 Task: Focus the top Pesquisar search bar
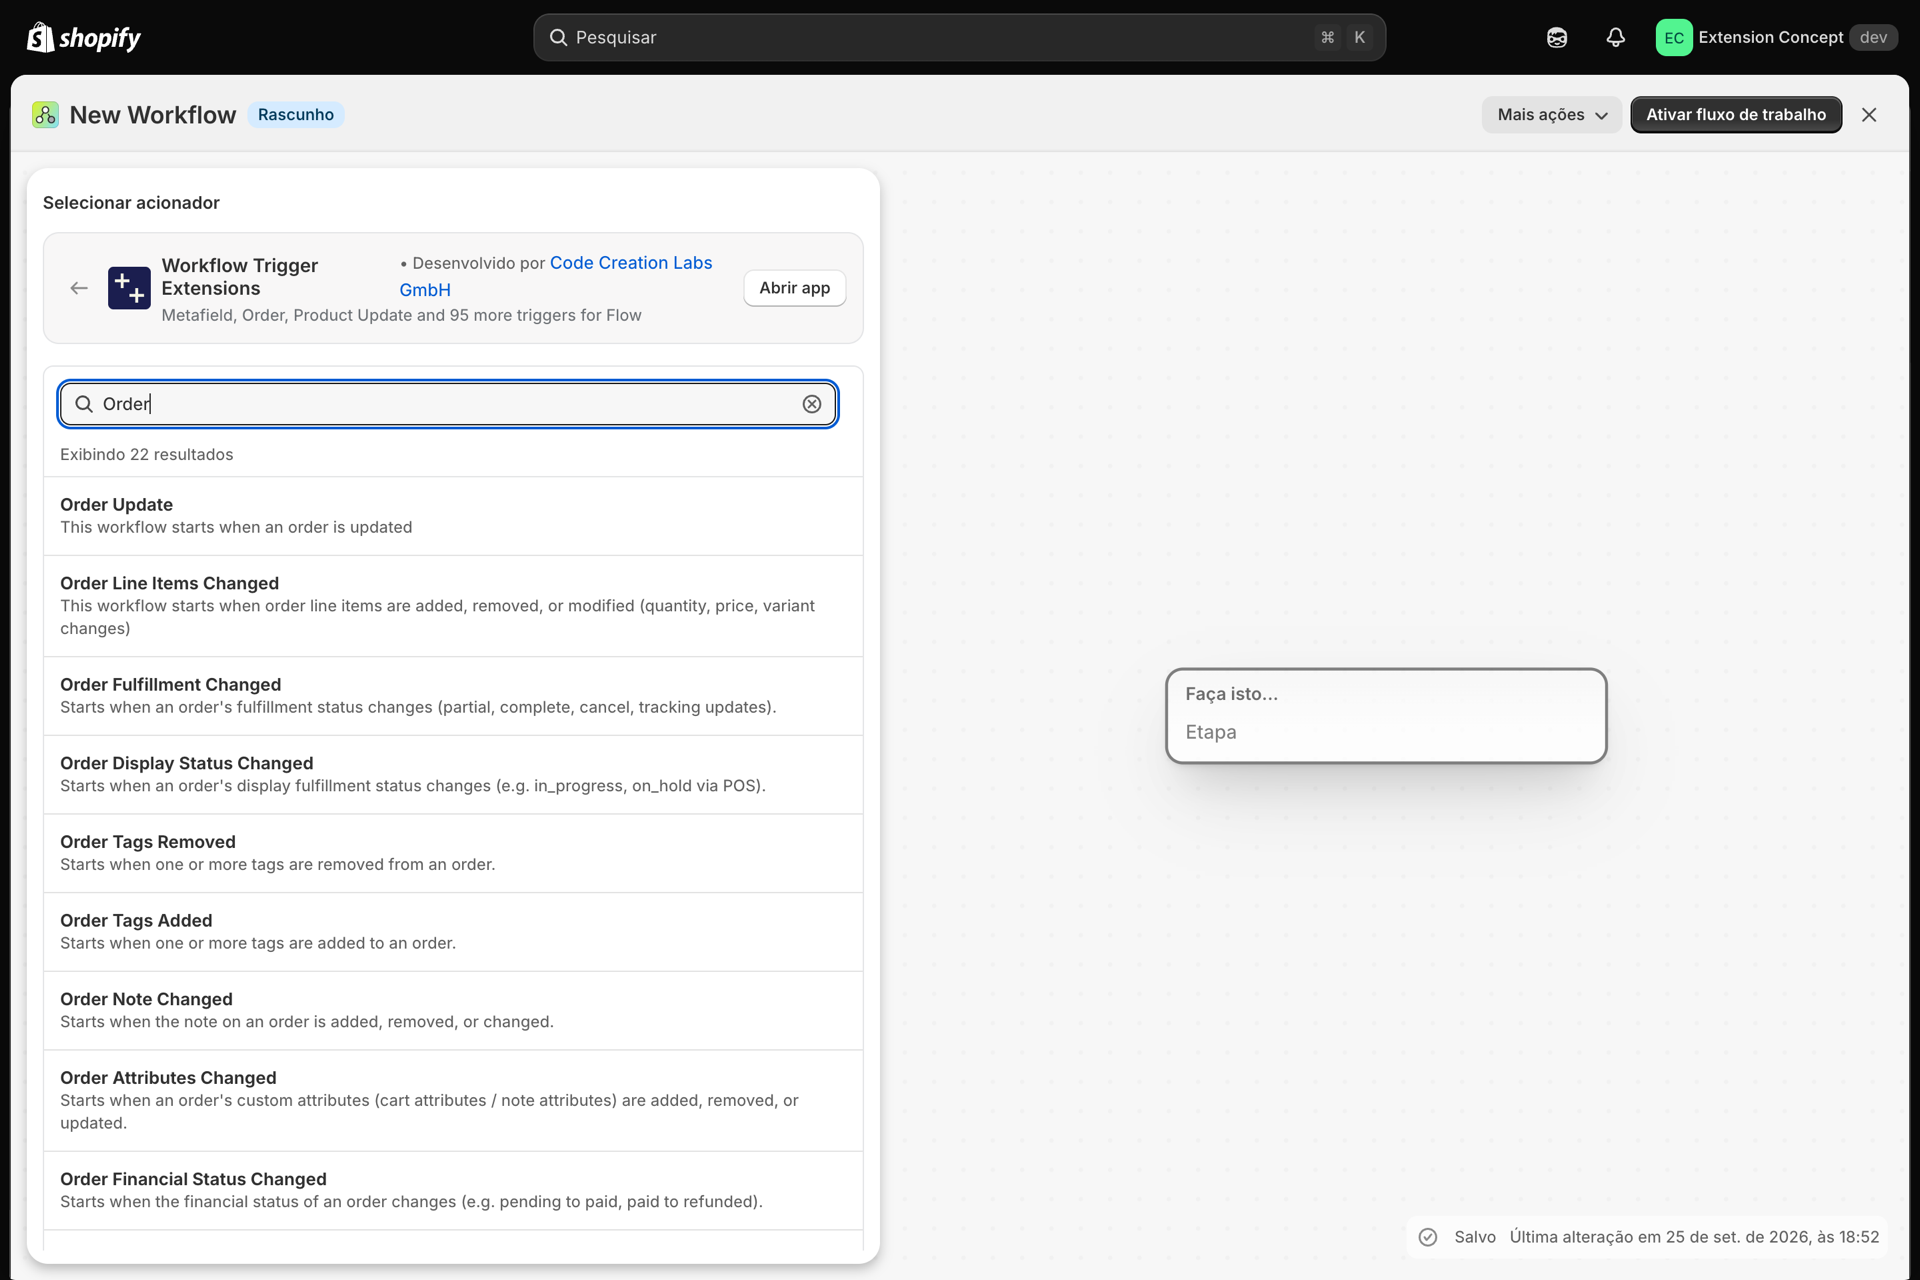[959, 37]
